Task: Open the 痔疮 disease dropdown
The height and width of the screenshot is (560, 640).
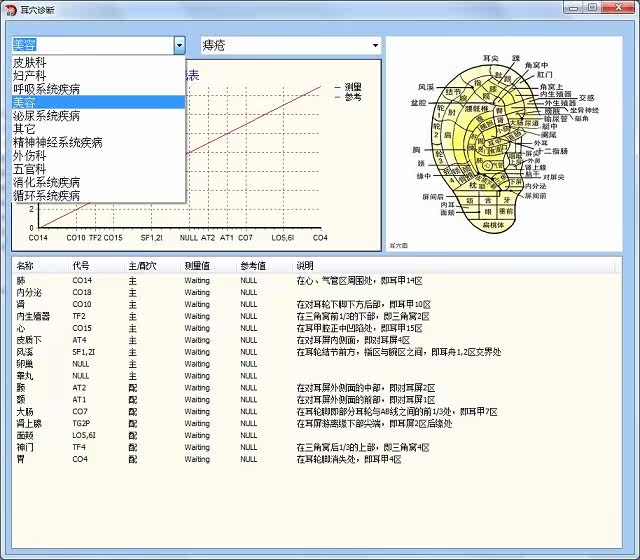Action: click(375, 45)
